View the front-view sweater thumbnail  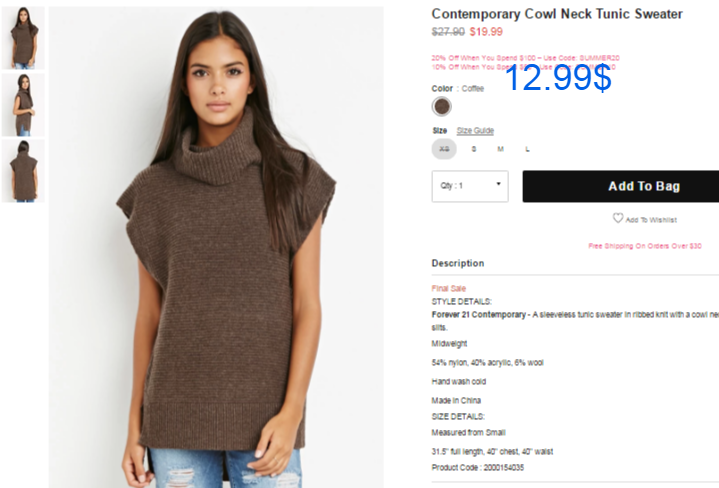(23, 38)
